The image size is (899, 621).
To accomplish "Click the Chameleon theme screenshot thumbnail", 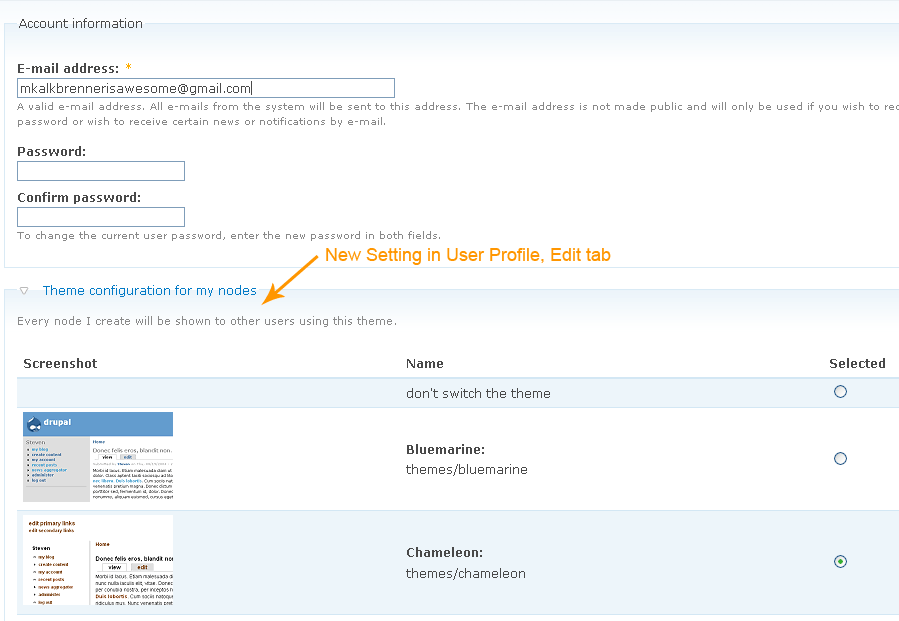I will [x=98, y=560].
